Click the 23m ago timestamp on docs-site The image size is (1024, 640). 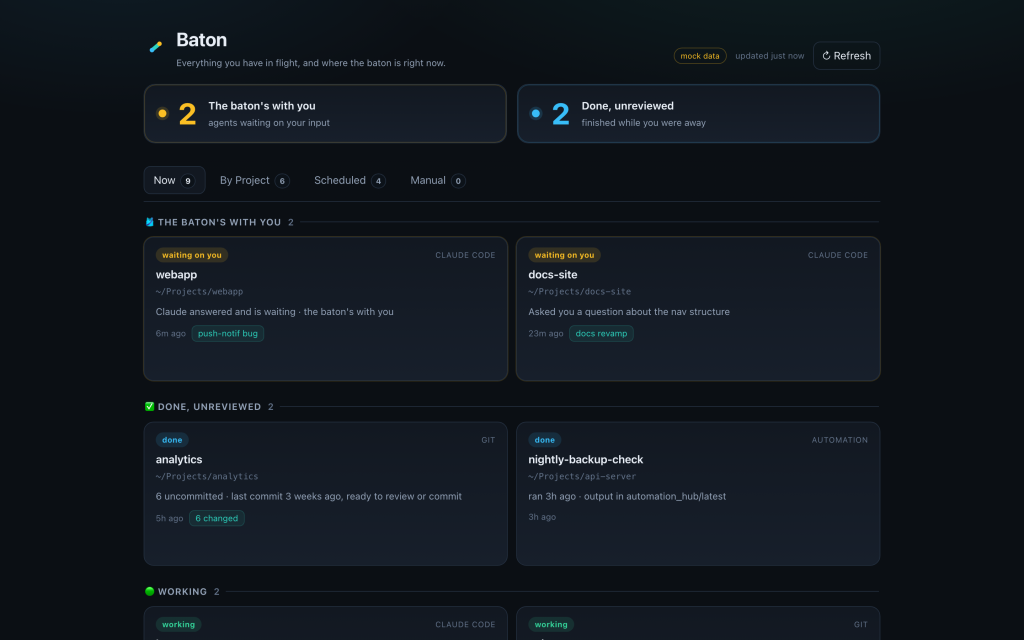point(546,333)
